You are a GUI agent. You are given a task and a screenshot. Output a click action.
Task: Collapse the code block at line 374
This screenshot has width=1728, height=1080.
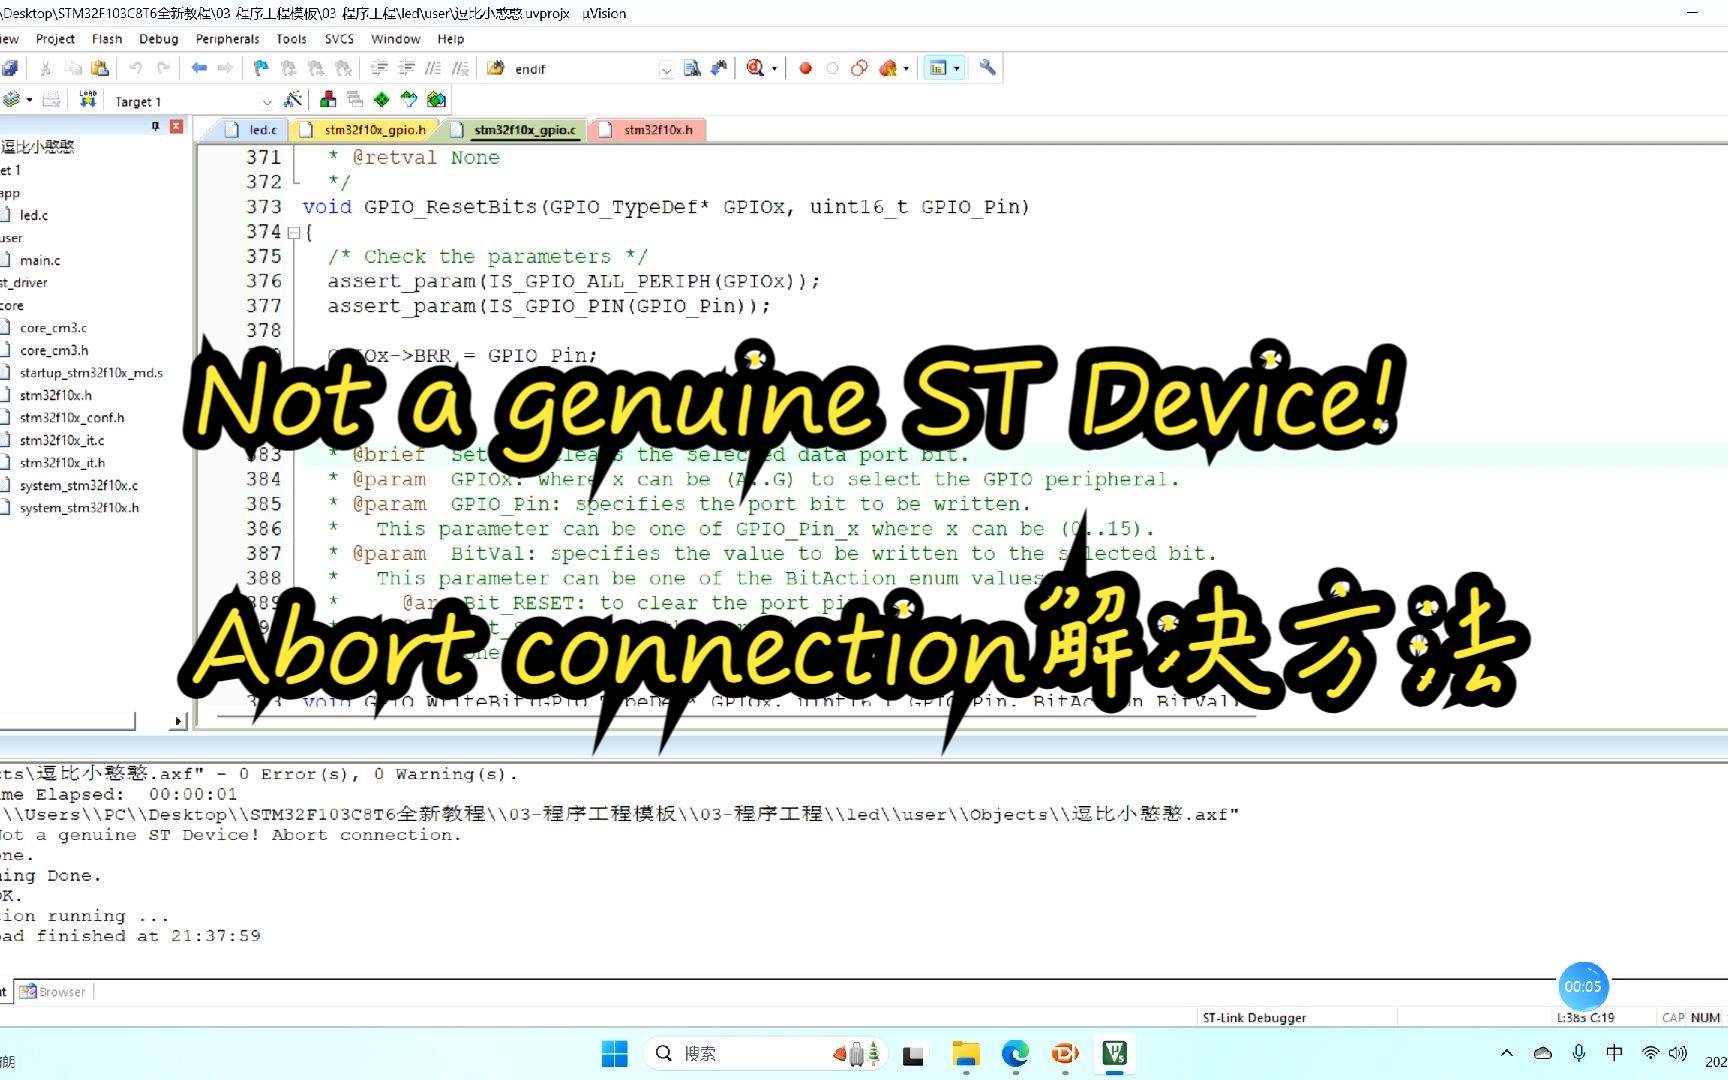pos(294,232)
